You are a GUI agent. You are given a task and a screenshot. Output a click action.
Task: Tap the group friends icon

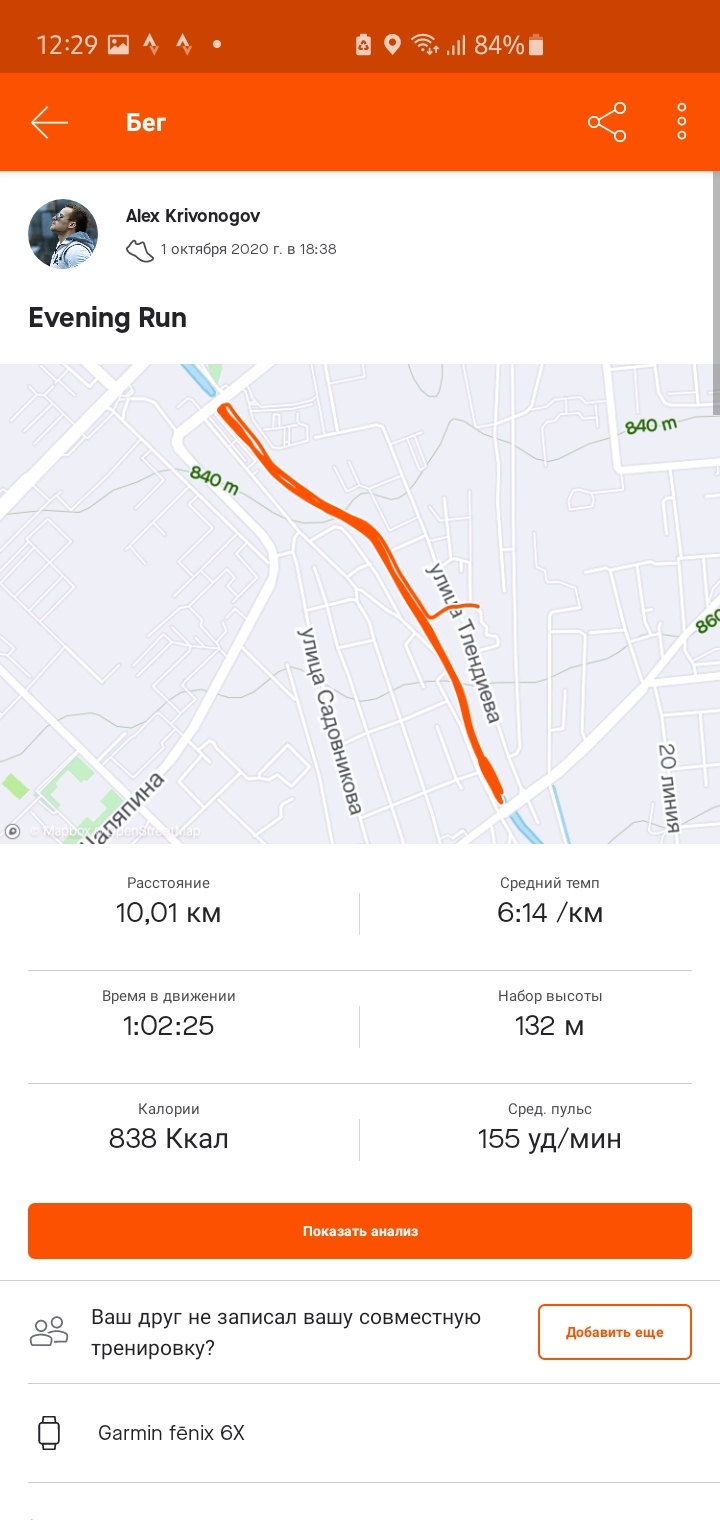[49, 1331]
